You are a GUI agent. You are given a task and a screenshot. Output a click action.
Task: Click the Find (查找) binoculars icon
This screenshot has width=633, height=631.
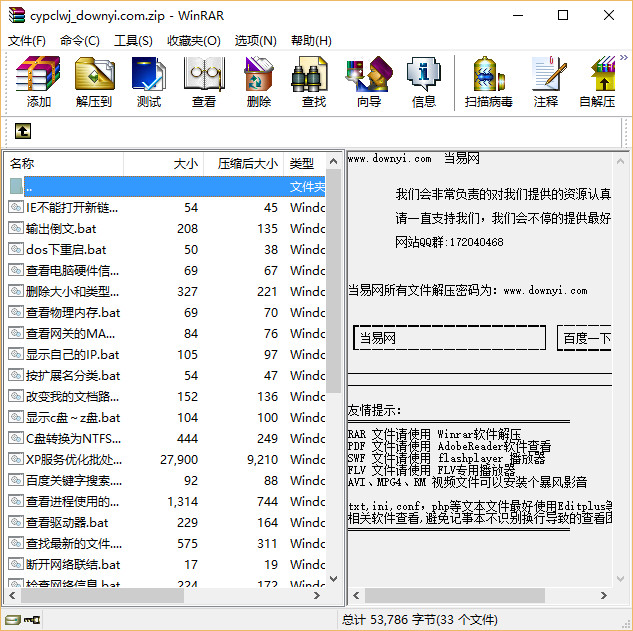314,83
